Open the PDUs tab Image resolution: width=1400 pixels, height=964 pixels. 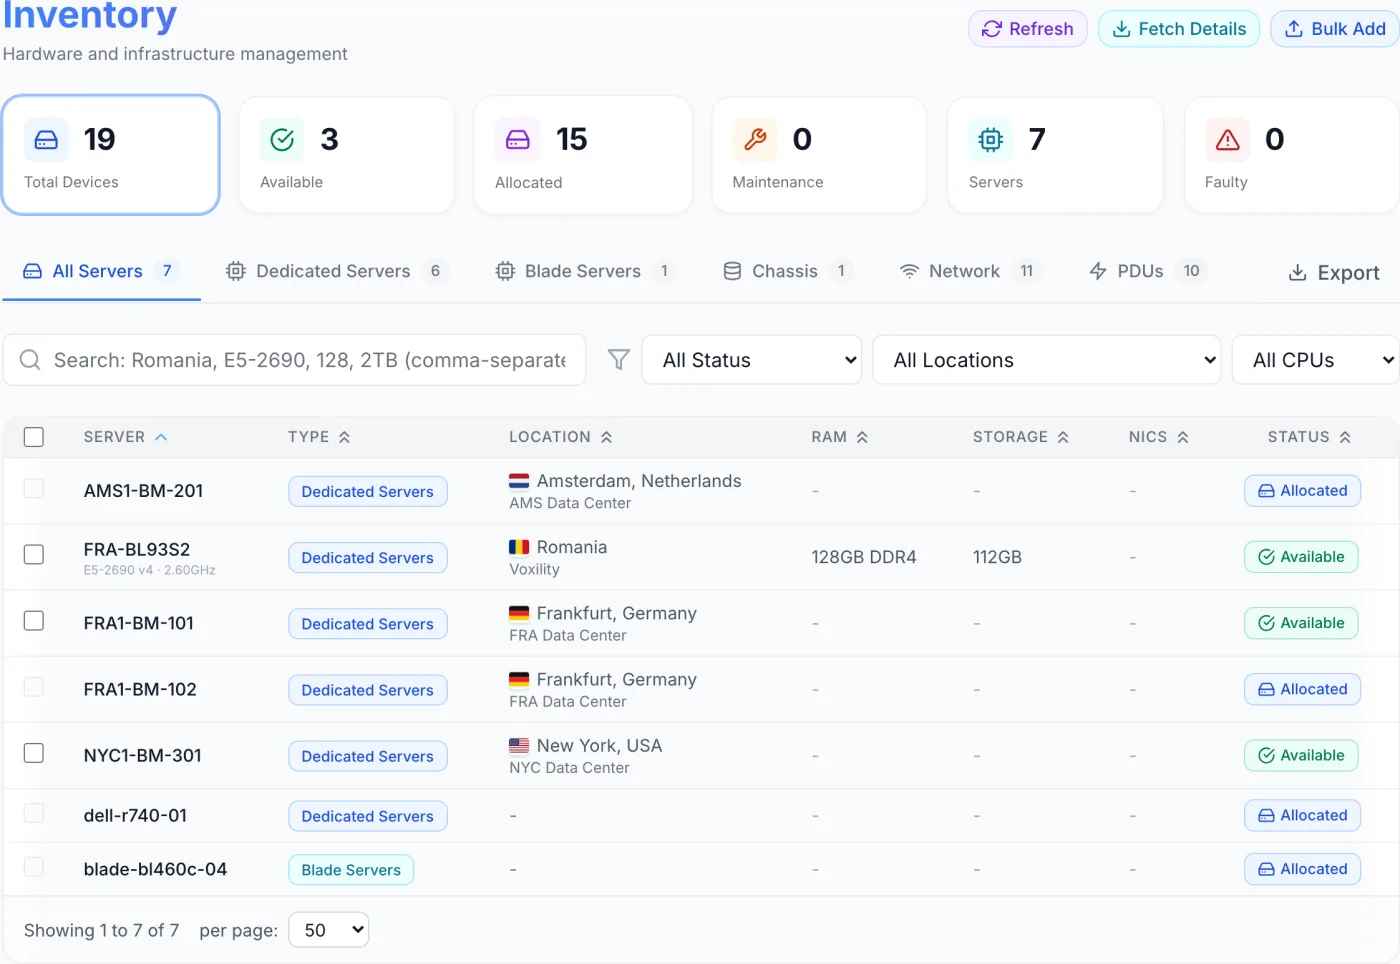tap(1148, 271)
